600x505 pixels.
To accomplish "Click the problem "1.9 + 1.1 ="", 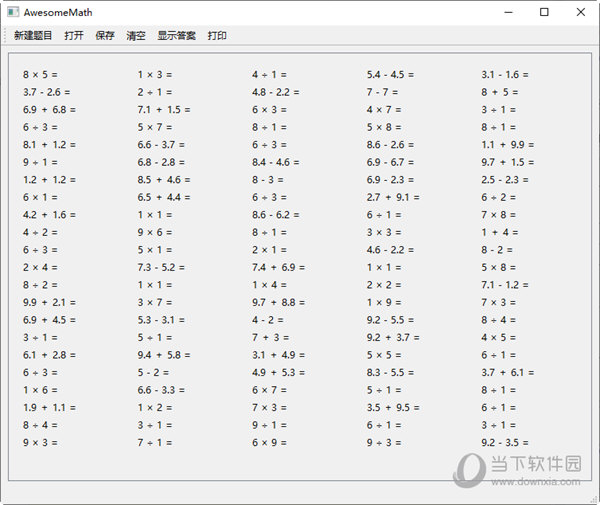I will 49,407.
